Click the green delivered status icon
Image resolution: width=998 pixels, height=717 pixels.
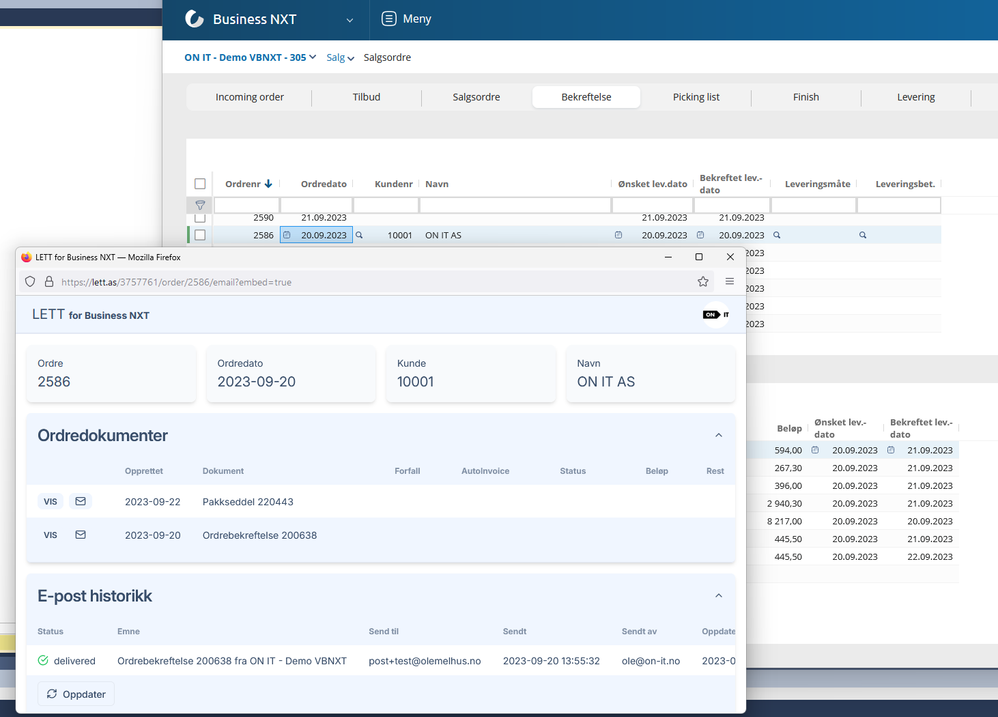point(43,660)
